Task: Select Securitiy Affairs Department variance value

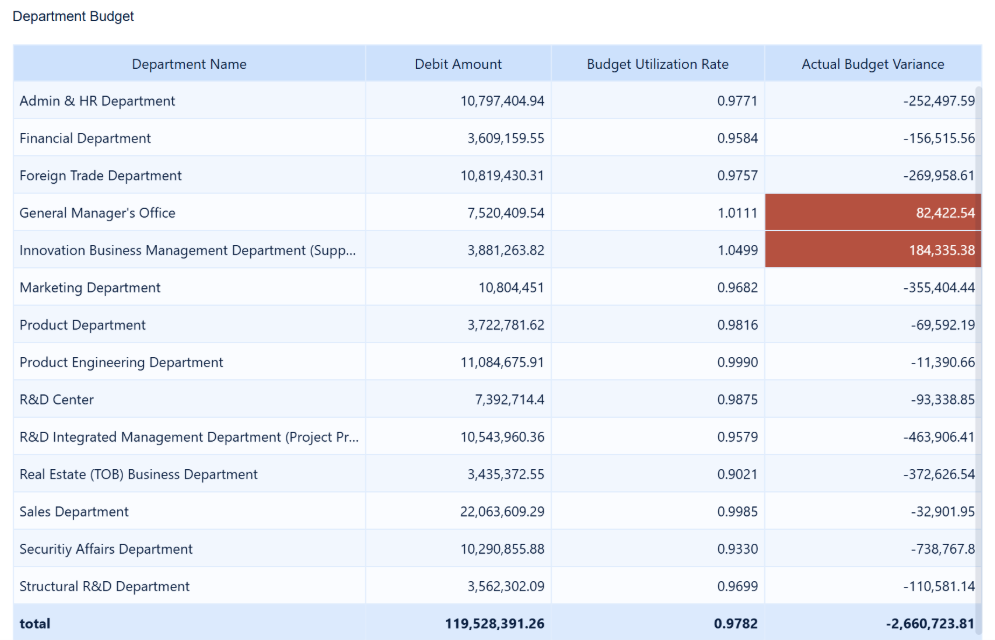Action: [942, 549]
